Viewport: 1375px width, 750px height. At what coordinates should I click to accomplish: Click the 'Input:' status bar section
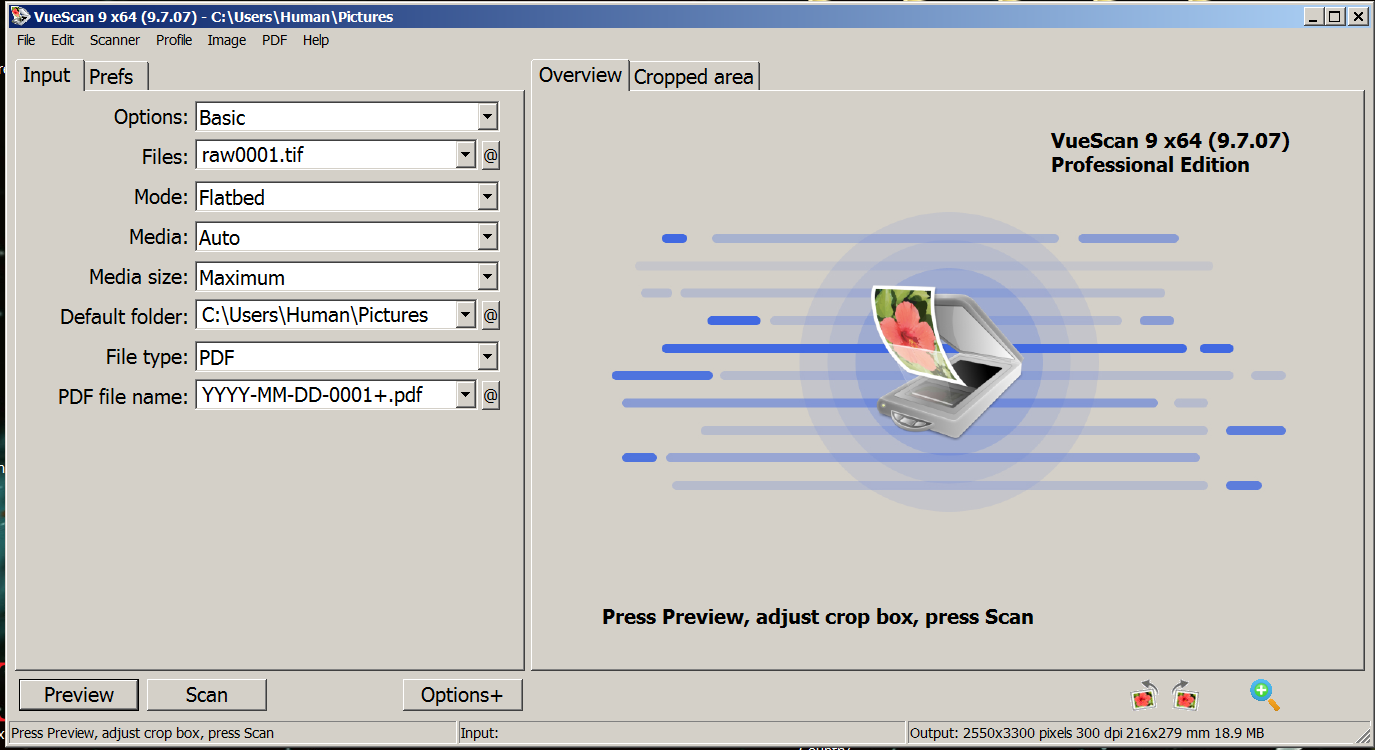point(681,733)
